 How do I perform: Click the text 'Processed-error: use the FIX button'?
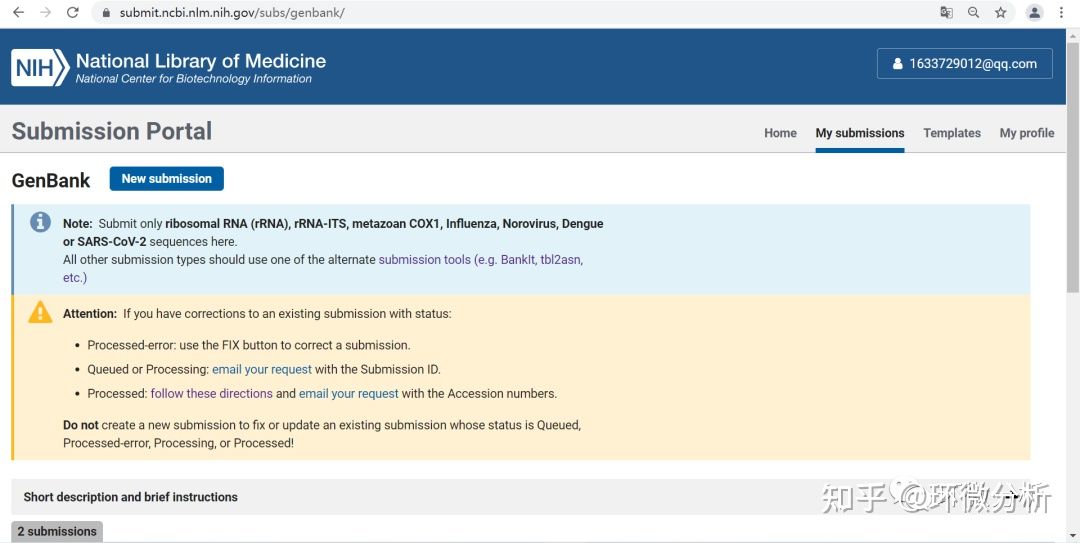[186, 345]
